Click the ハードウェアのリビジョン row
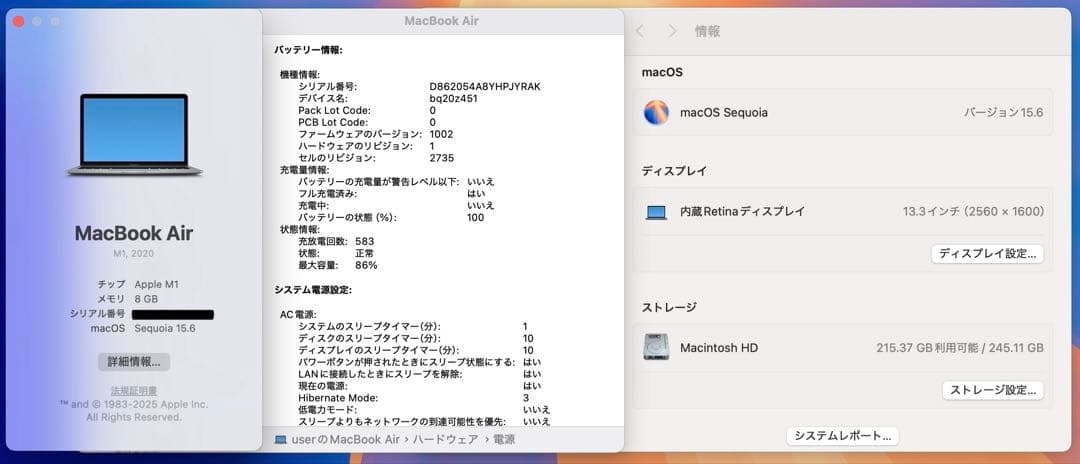This screenshot has height=464, width=1080. [x=367, y=146]
